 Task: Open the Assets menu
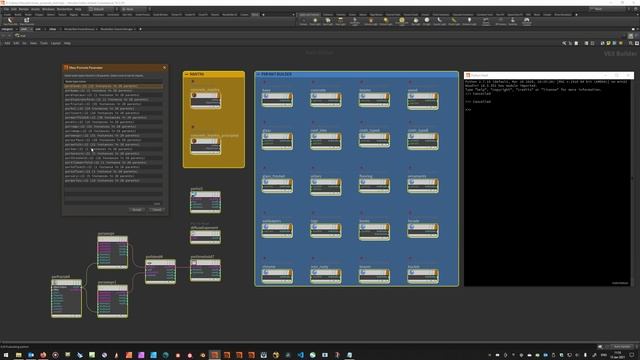36,9
